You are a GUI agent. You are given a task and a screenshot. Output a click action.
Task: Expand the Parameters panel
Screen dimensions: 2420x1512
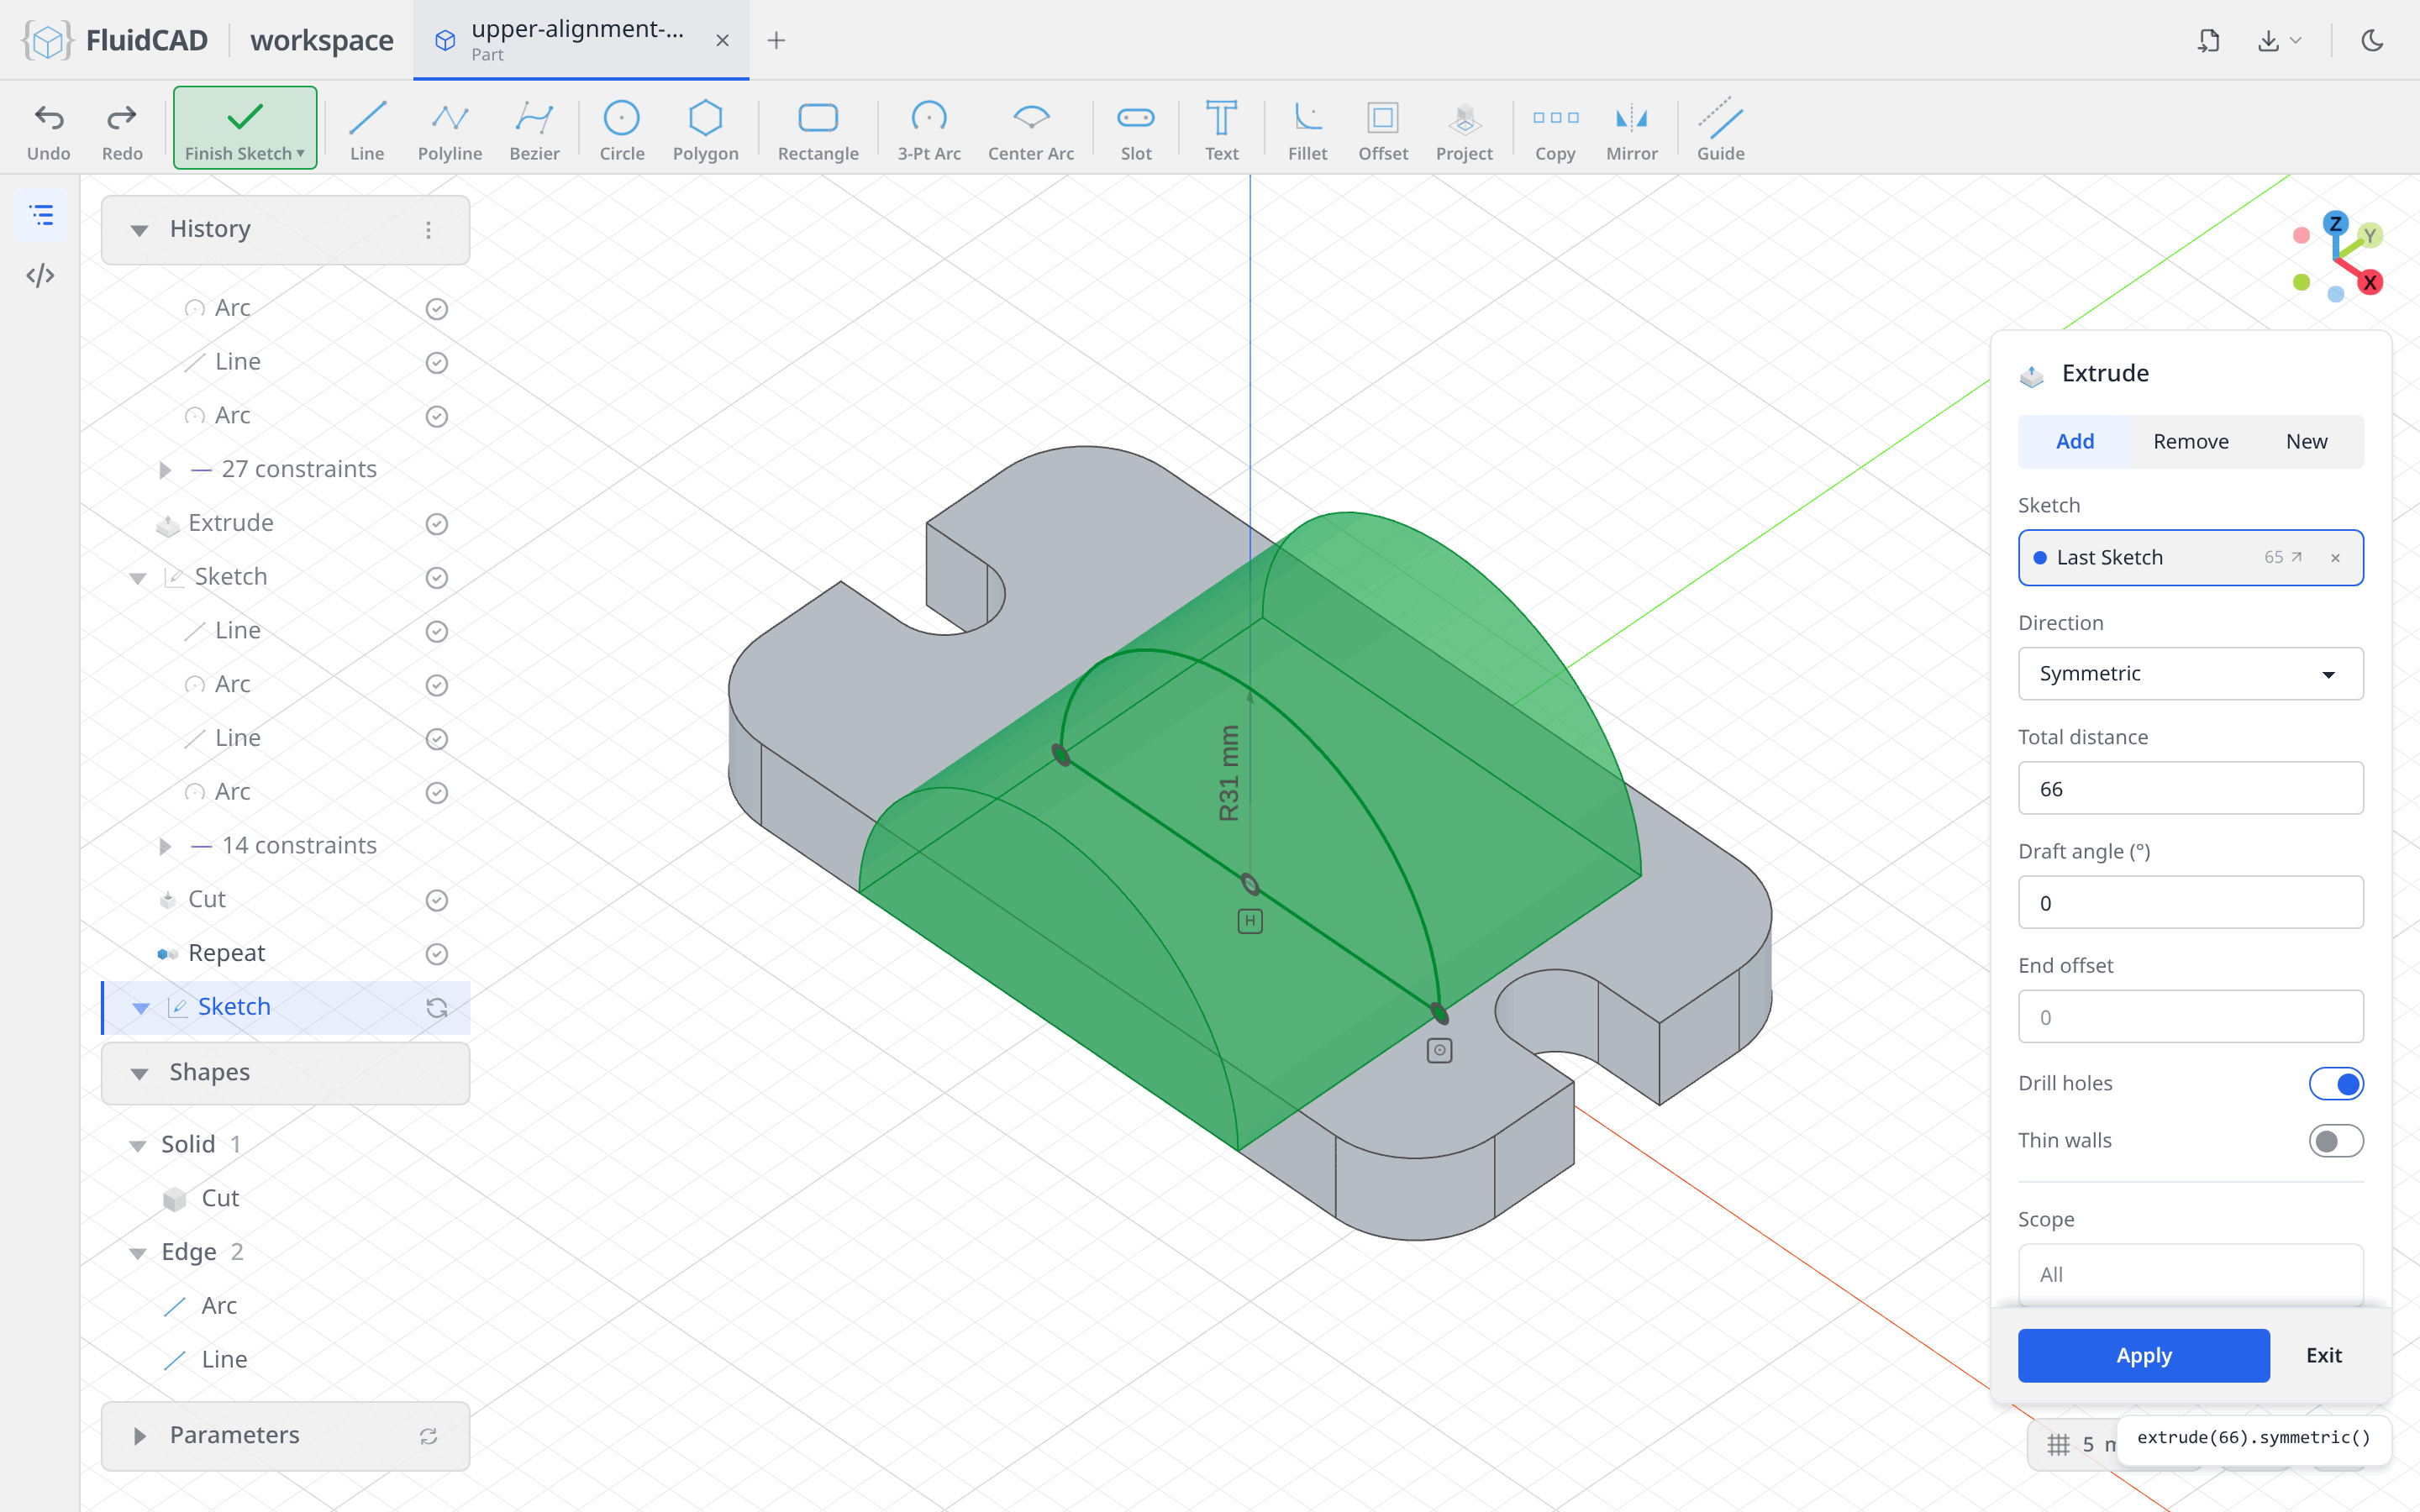pyautogui.click(x=139, y=1436)
